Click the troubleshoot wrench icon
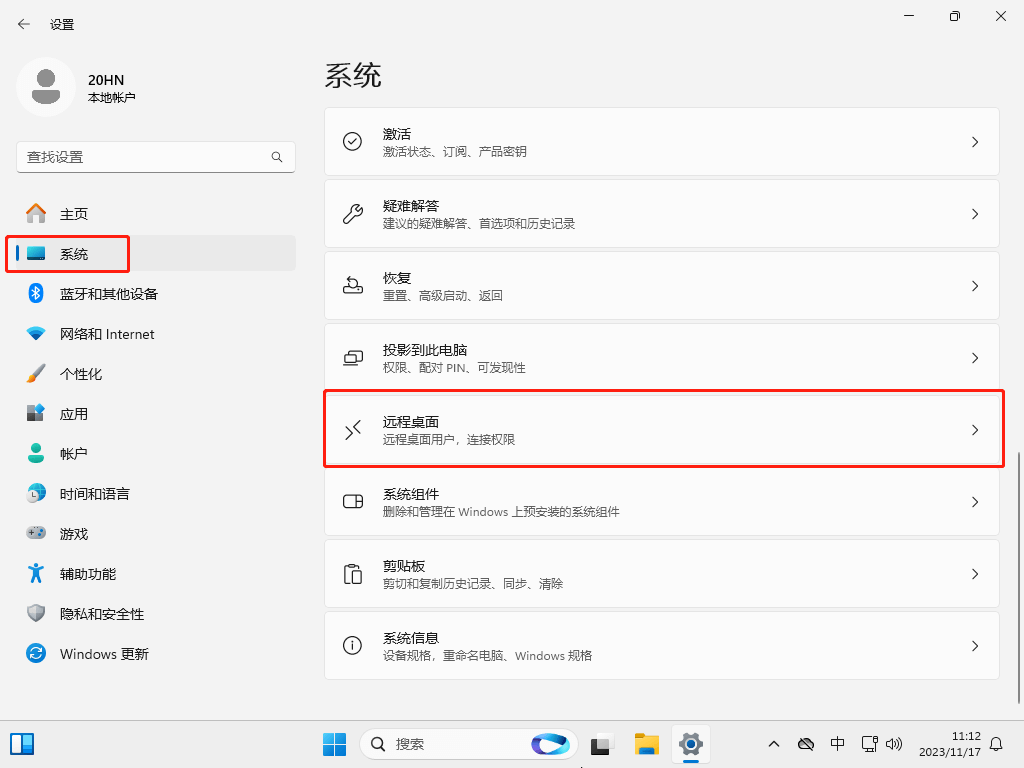 pyautogui.click(x=352, y=214)
